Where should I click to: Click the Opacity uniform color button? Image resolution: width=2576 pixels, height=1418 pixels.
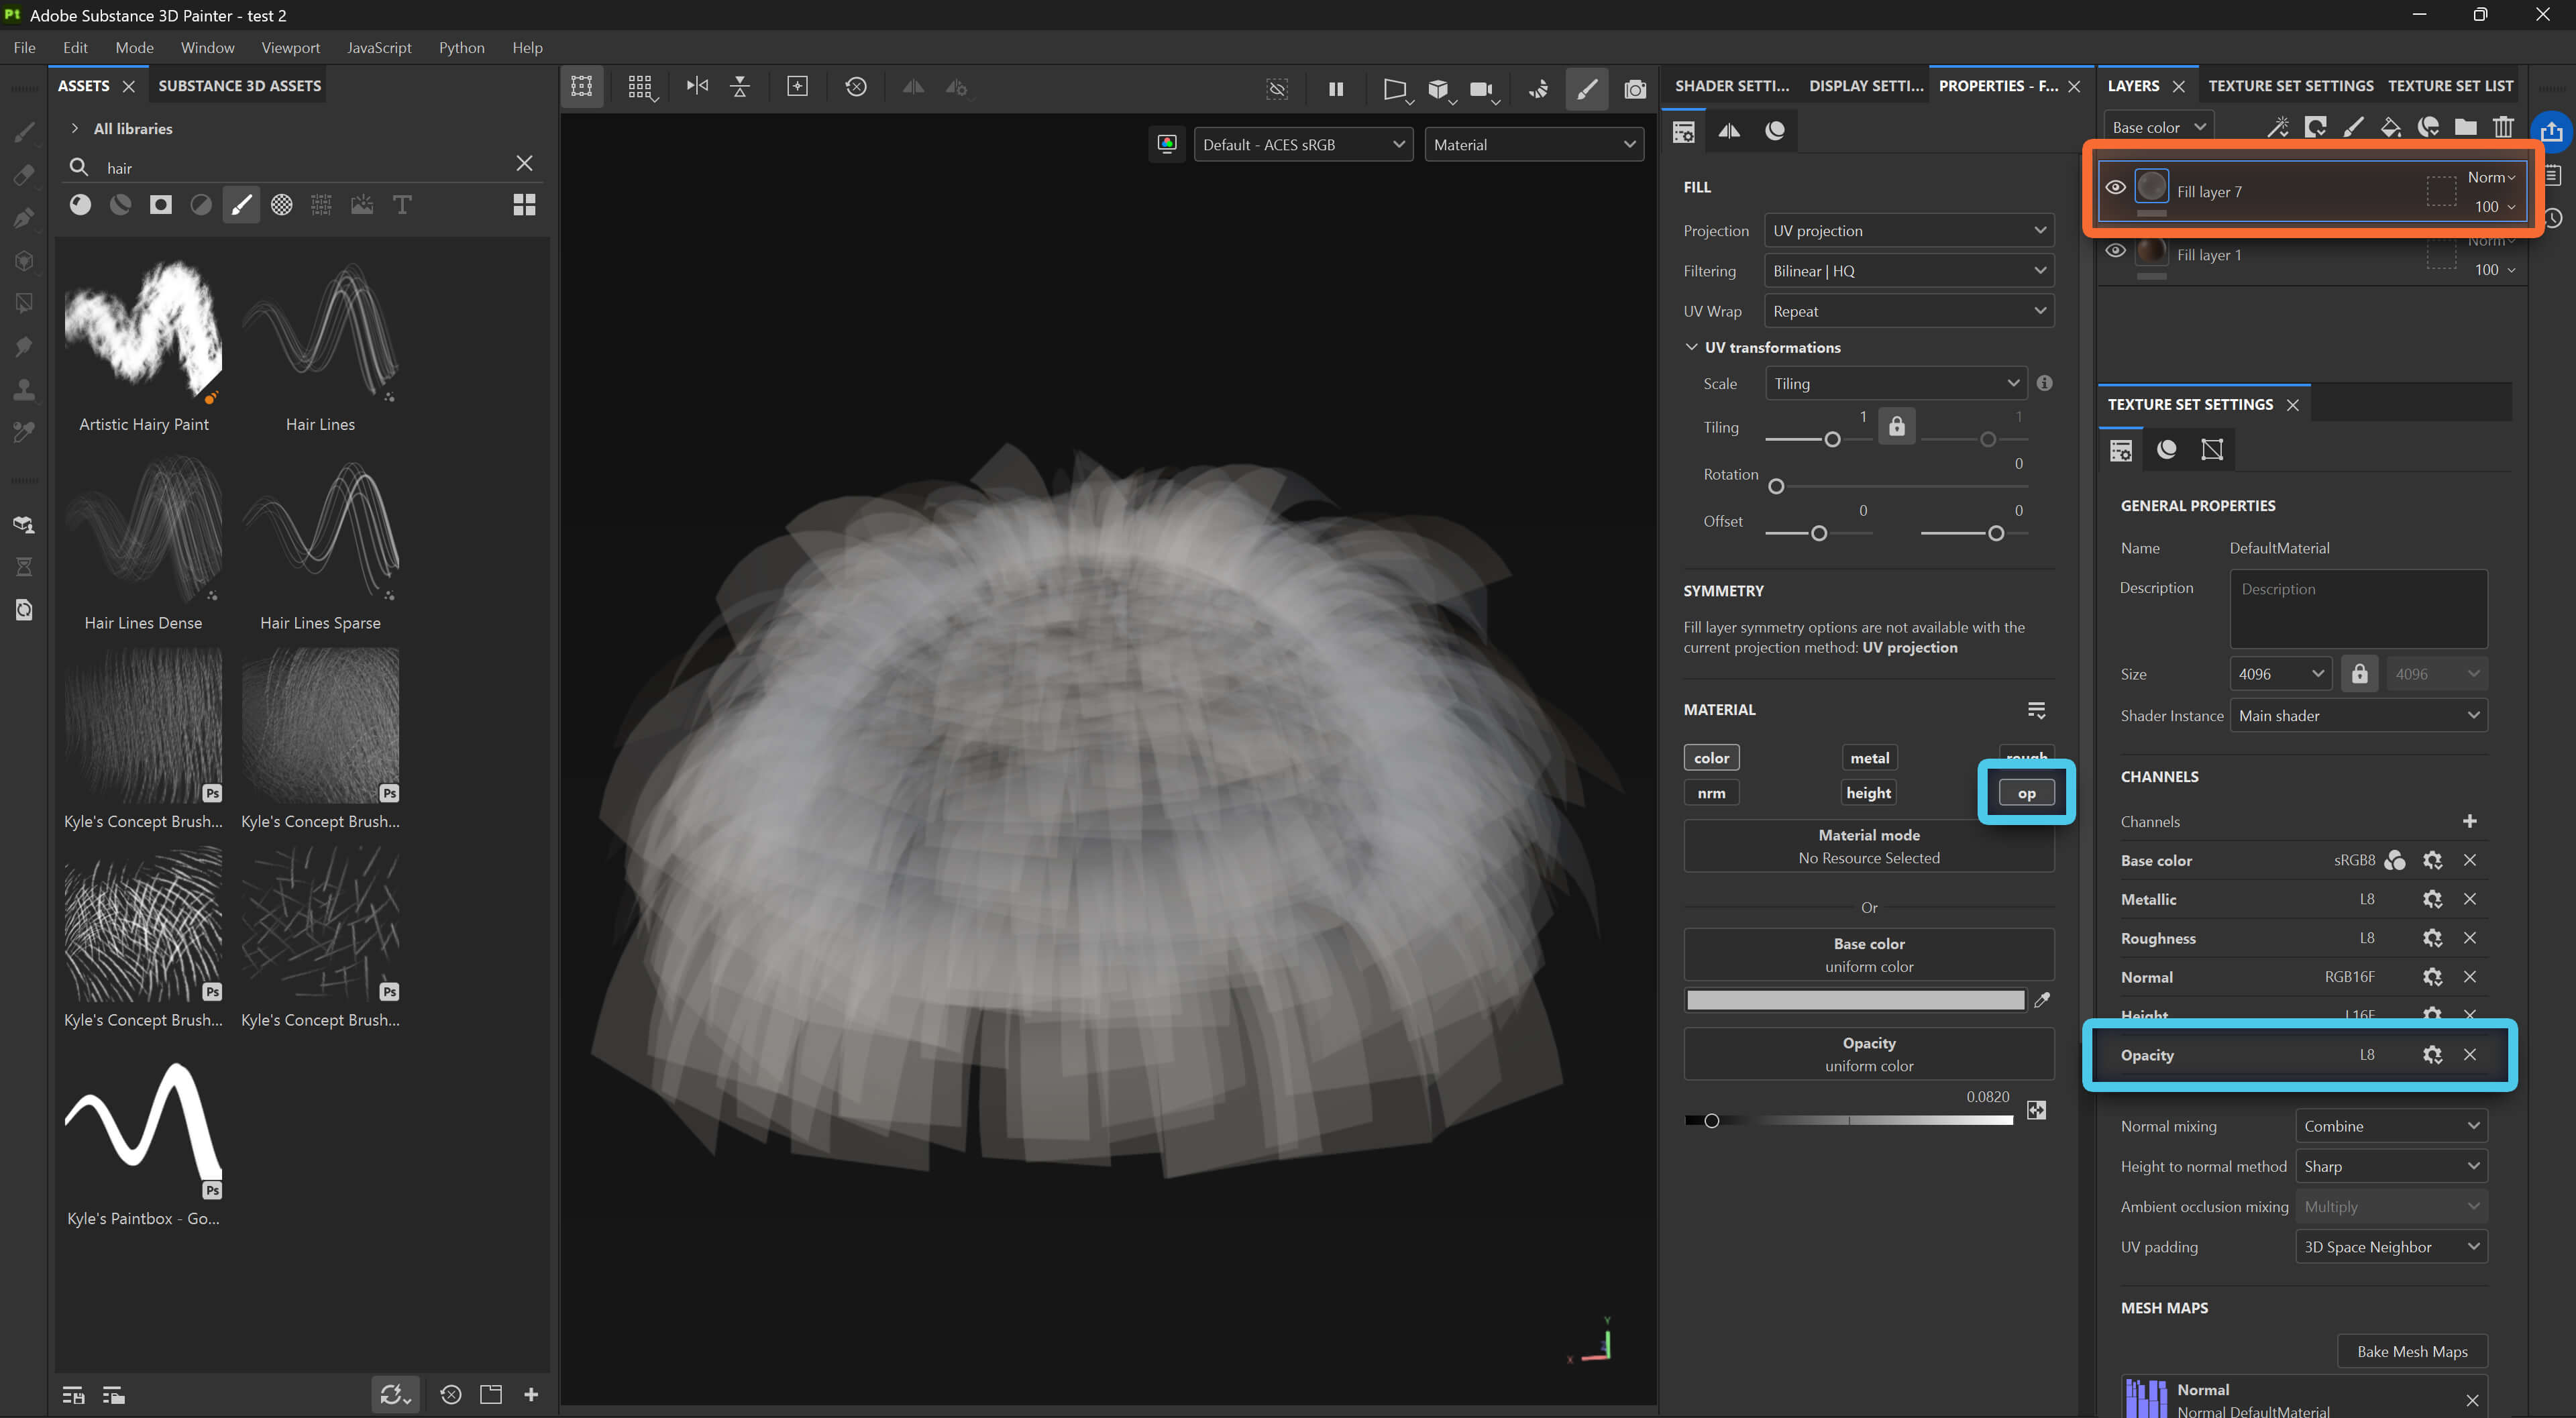[1868, 1054]
